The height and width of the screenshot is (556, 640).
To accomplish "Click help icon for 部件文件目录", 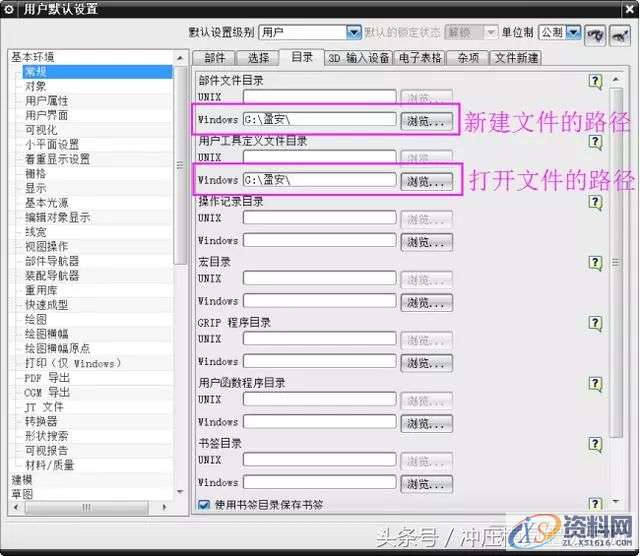I will click(595, 82).
